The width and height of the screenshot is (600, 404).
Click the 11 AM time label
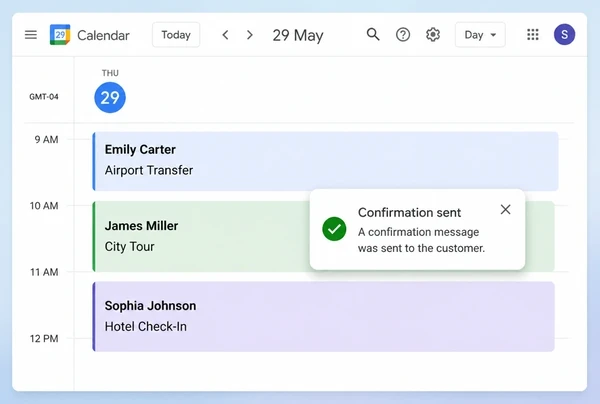point(44,272)
